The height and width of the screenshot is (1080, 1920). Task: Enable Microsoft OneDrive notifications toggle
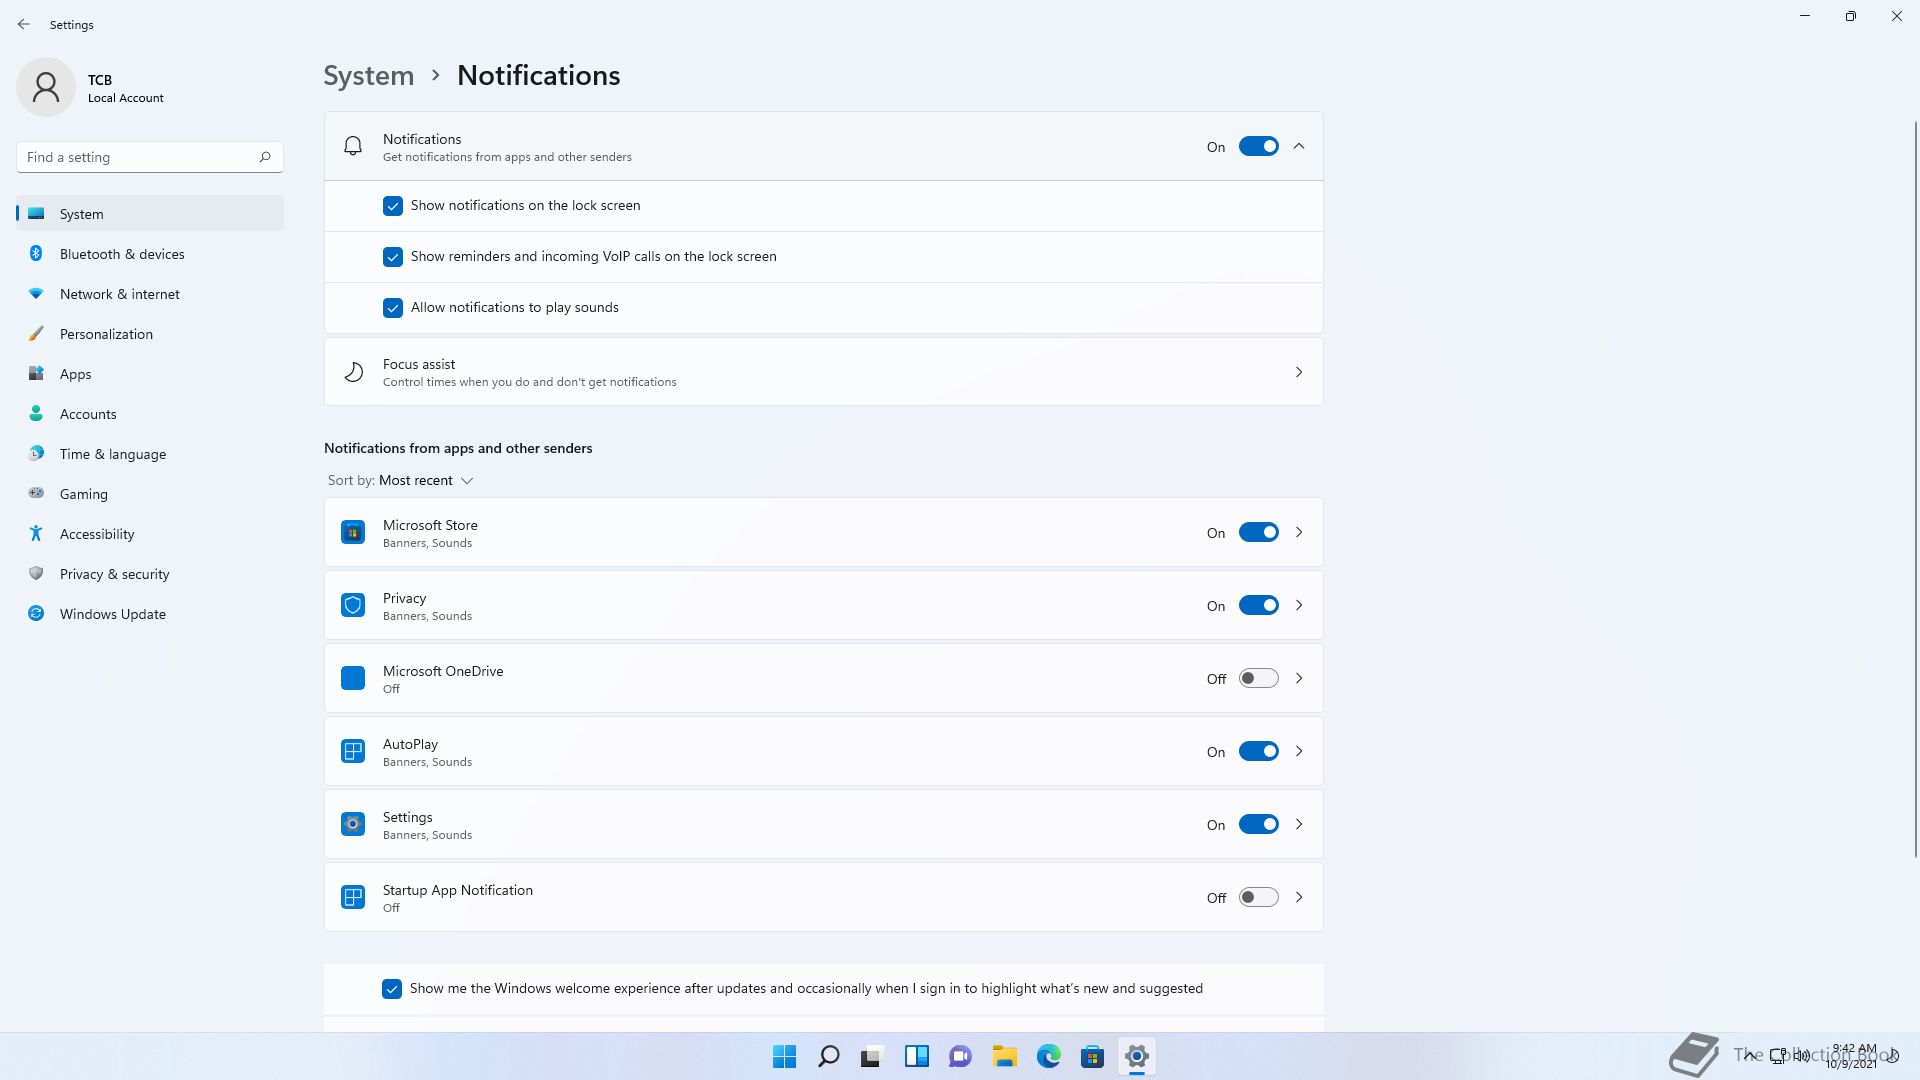click(1258, 678)
